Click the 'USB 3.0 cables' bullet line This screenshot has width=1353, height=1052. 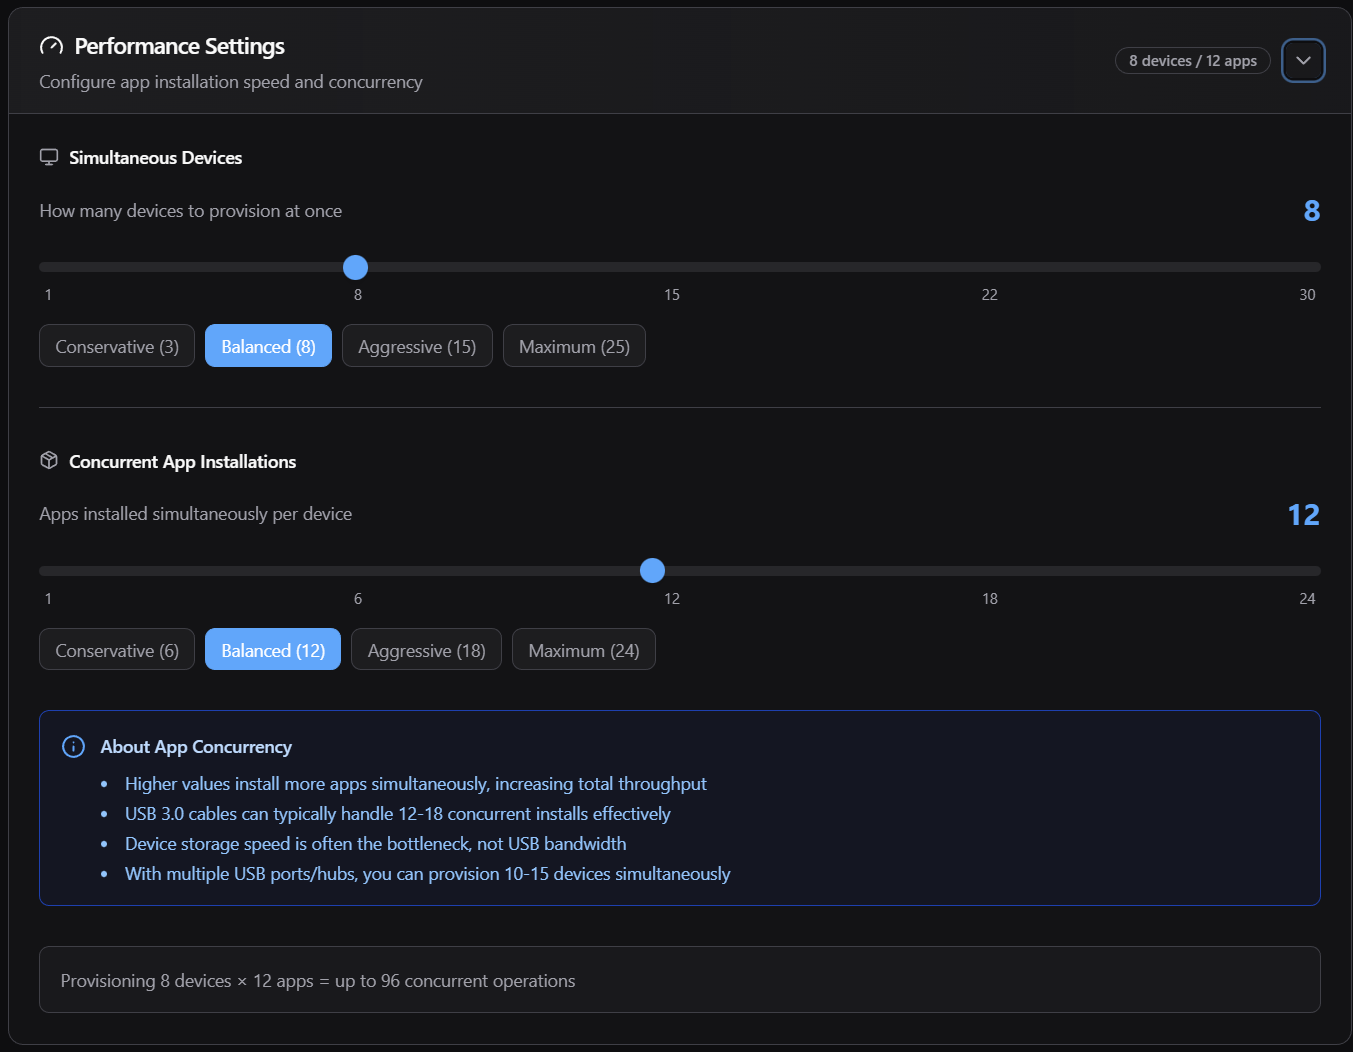coord(398,814)
